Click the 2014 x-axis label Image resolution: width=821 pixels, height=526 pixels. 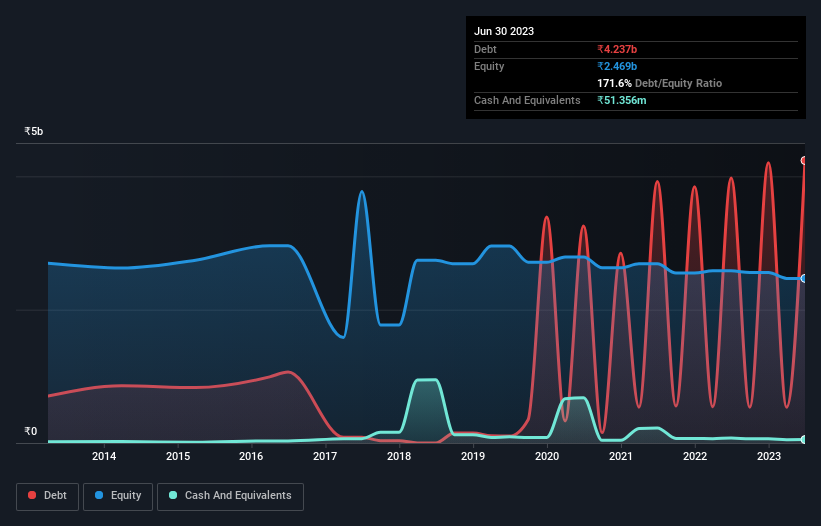point(104,456)
